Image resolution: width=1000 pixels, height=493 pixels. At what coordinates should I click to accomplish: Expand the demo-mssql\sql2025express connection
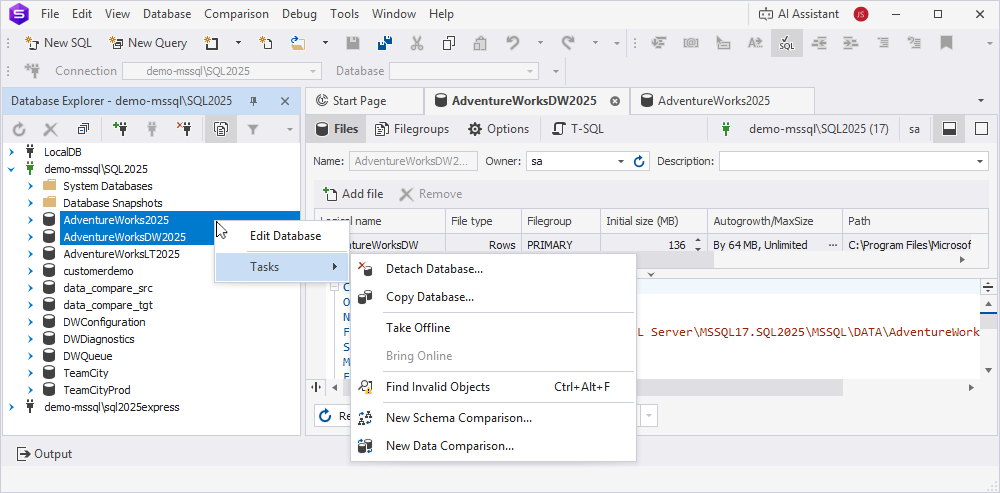[x=11, y=407]
